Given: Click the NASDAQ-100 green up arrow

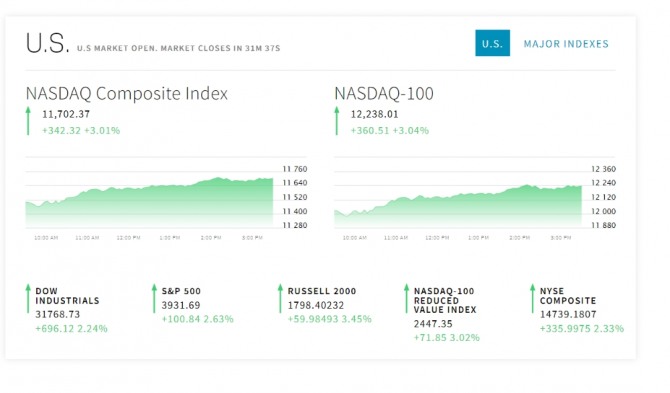Looking at the screenshot, I should pyautogui.click(x=337, y=121).
